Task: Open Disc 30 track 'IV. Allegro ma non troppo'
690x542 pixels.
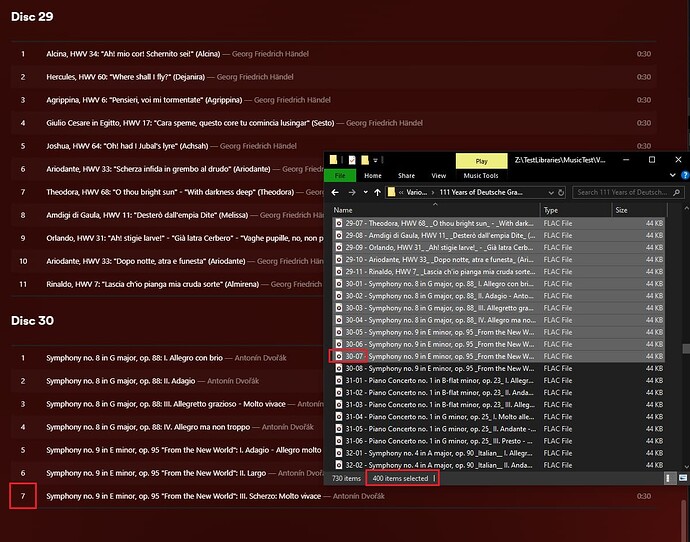Action: [x=168, y=427]
